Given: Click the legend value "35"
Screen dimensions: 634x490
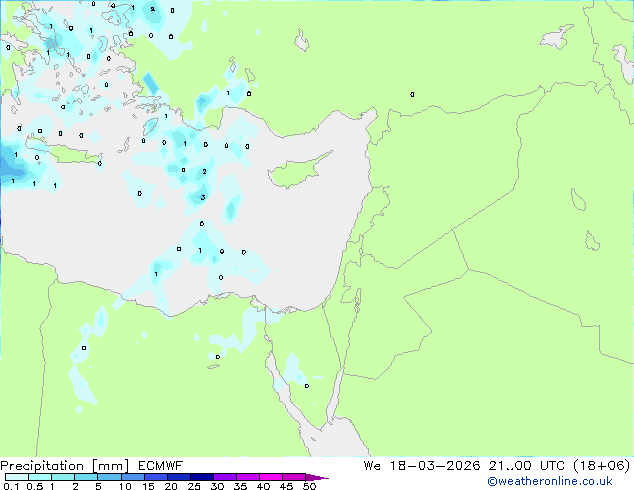Looking at the screenshot, I should tap(240, 486).
